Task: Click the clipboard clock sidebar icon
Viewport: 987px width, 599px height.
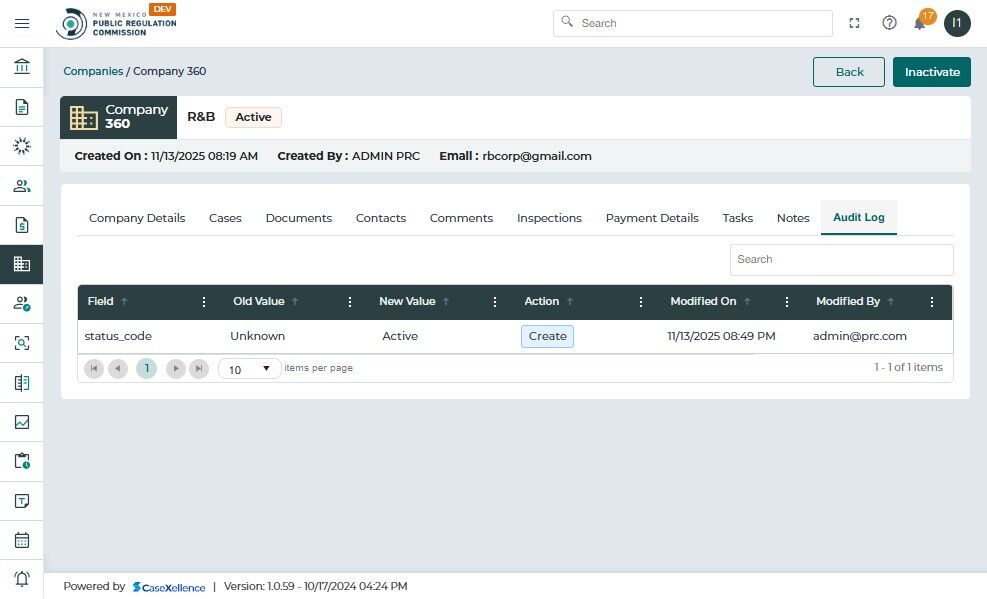Action: [x=22, y=461]
